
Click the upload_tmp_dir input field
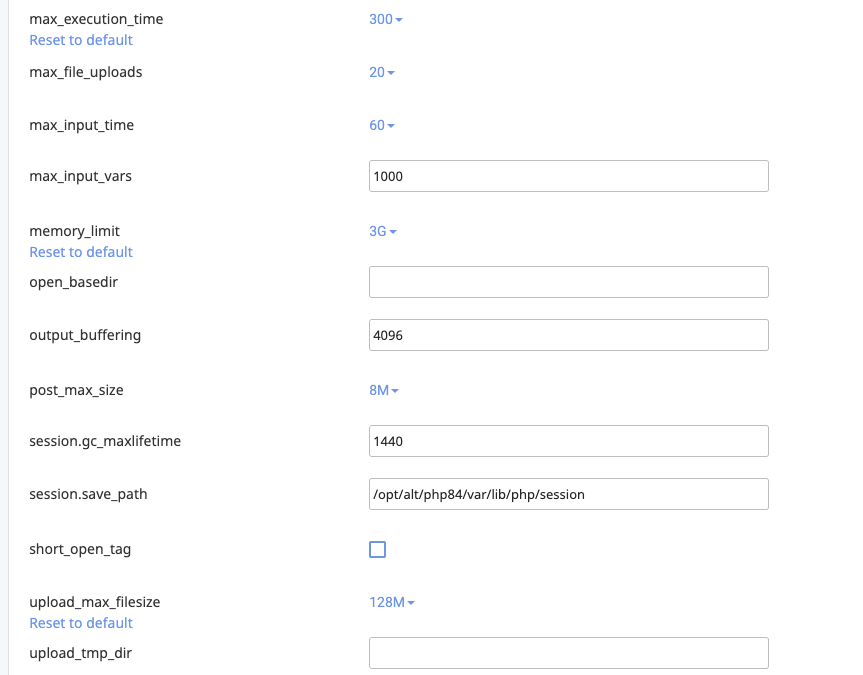point(569,653)
